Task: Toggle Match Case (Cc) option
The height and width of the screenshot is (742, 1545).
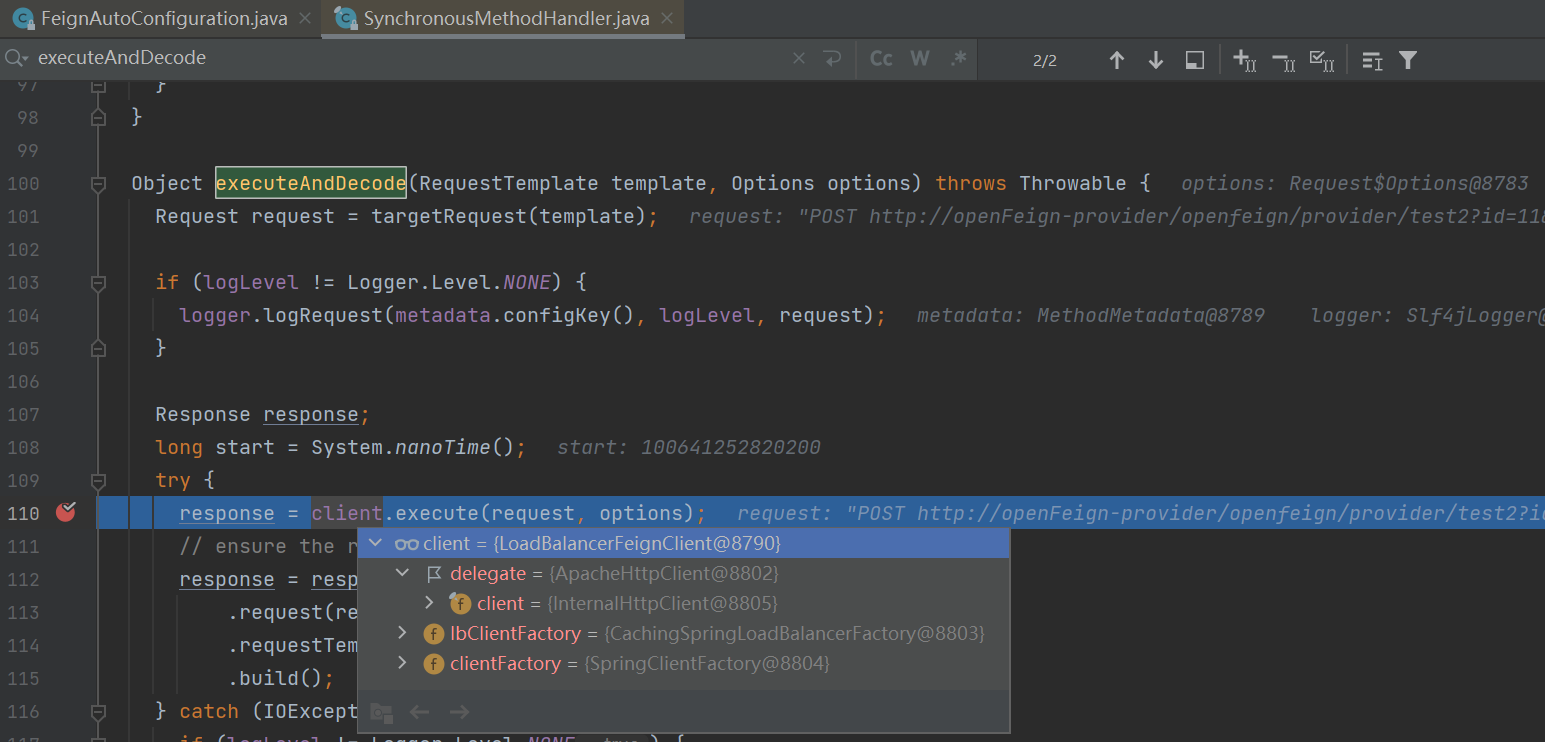Action: pyautogui.click(x=881, y=59)
